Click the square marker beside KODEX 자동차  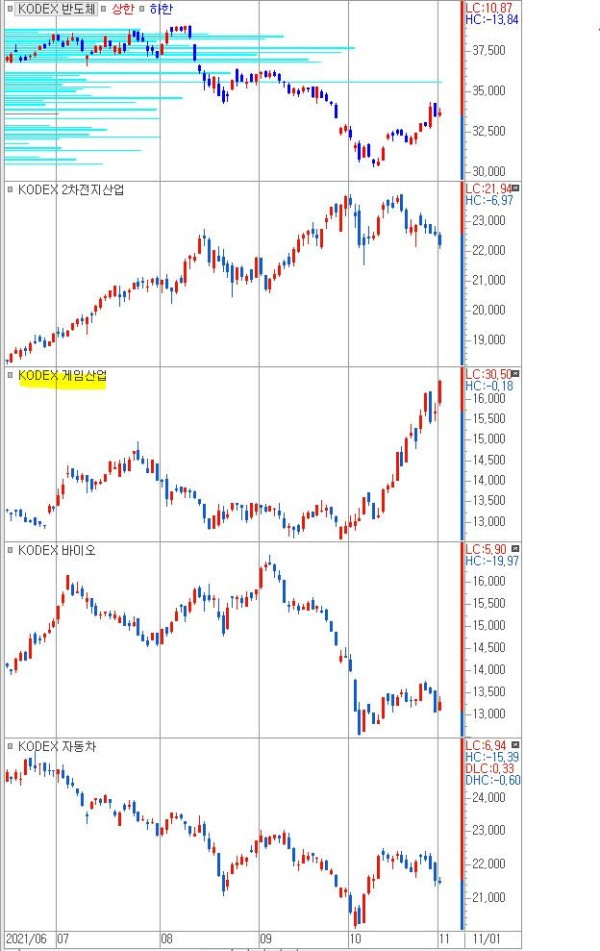click(10, 746)
